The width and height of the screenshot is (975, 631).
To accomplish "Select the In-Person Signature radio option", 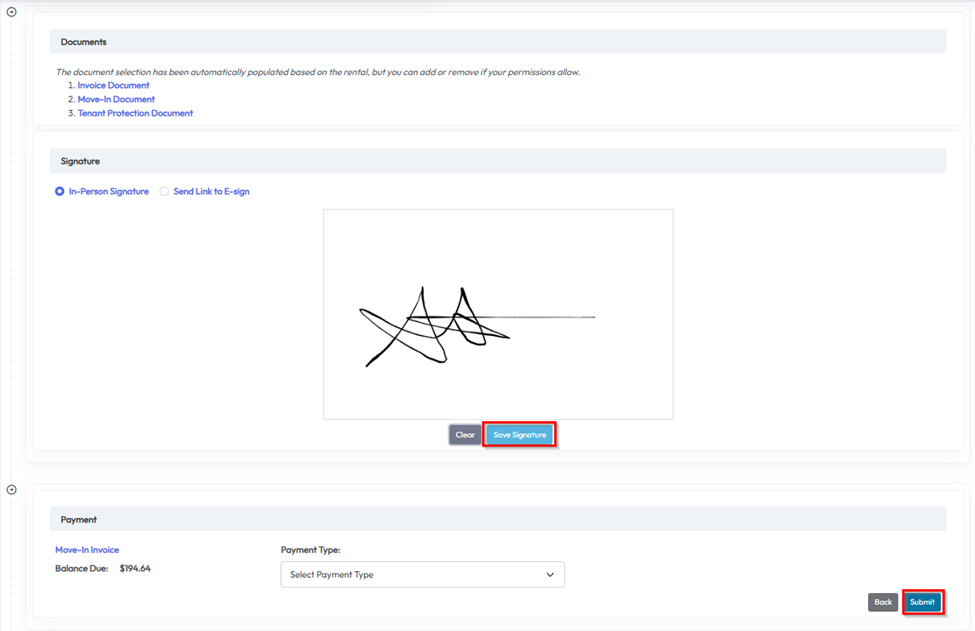I will coord(60,191).
